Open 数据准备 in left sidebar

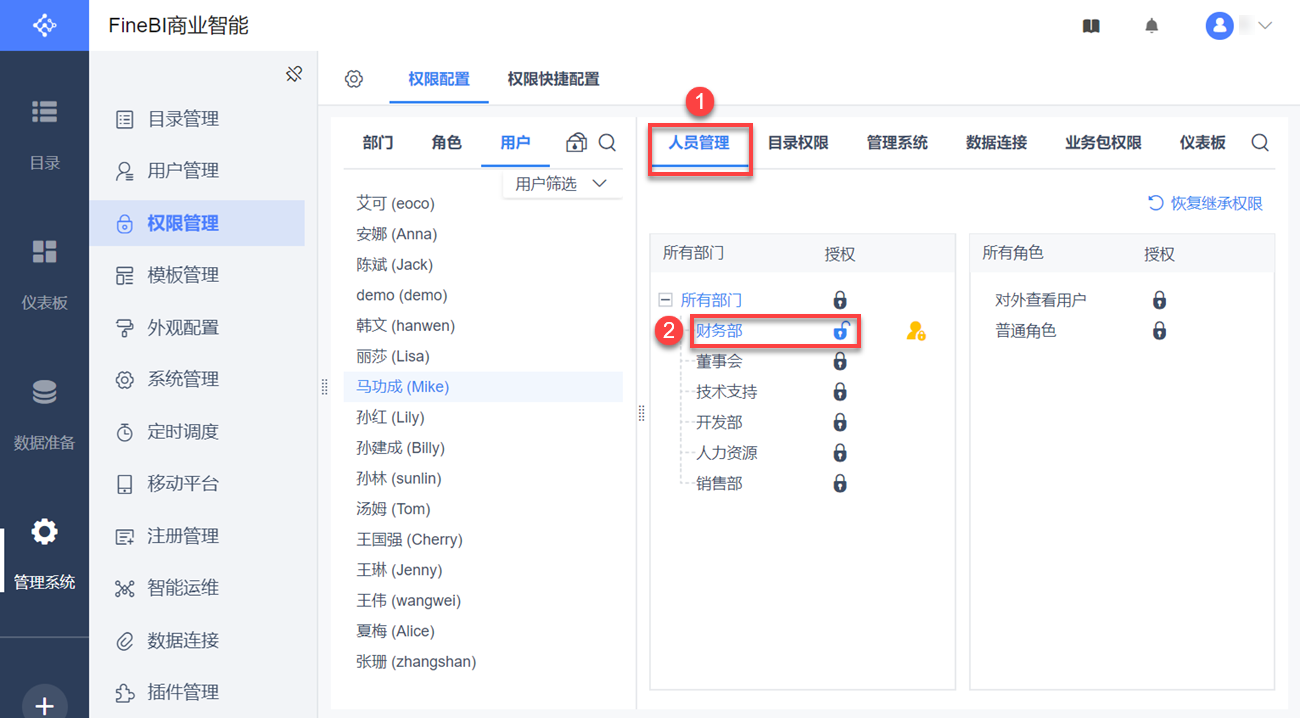click(x=44, y=412)
